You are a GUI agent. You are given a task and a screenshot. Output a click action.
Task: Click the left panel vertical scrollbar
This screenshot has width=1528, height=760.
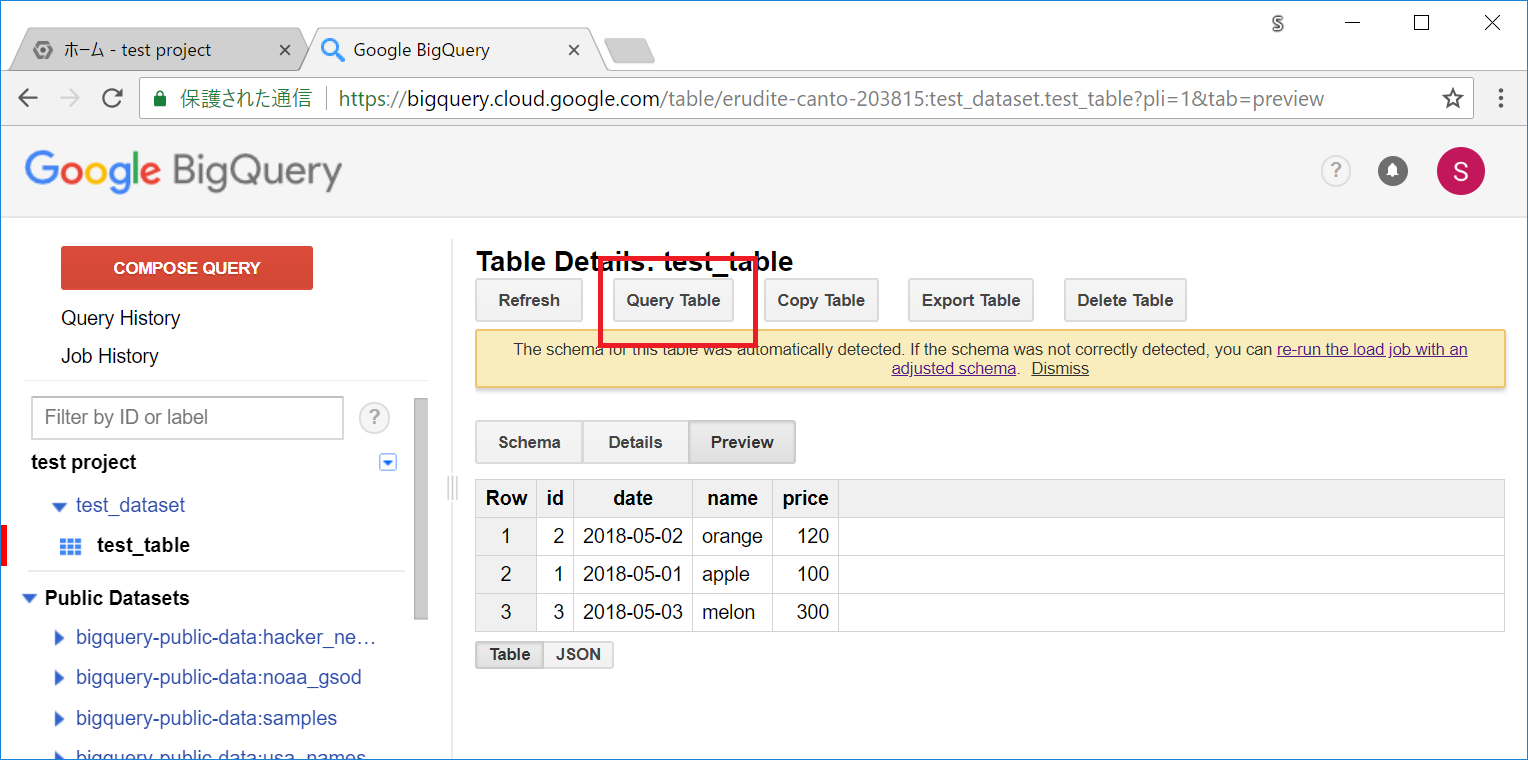pos(421,508)
